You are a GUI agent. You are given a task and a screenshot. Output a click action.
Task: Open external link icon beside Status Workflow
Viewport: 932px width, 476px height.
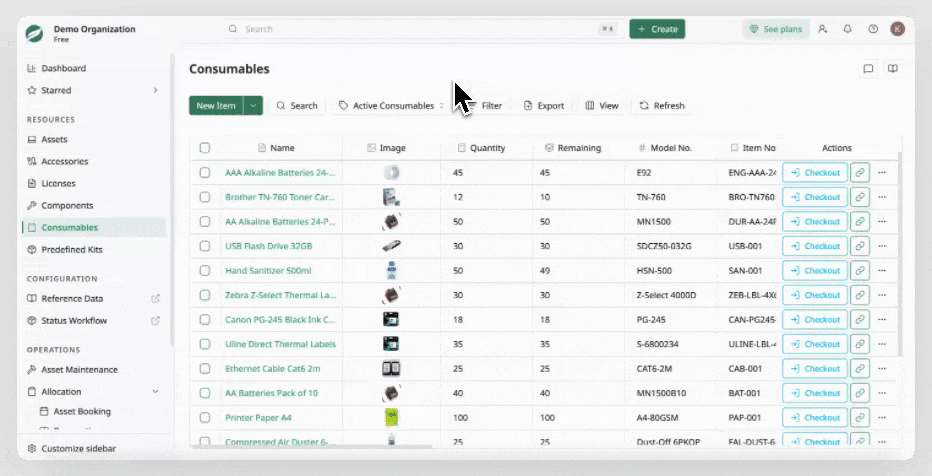(155, 321)
